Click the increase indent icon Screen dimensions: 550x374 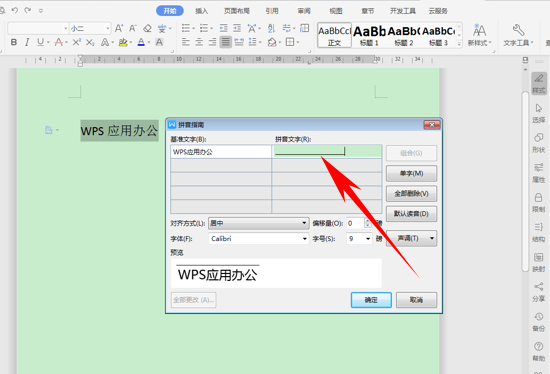point(237,28)
